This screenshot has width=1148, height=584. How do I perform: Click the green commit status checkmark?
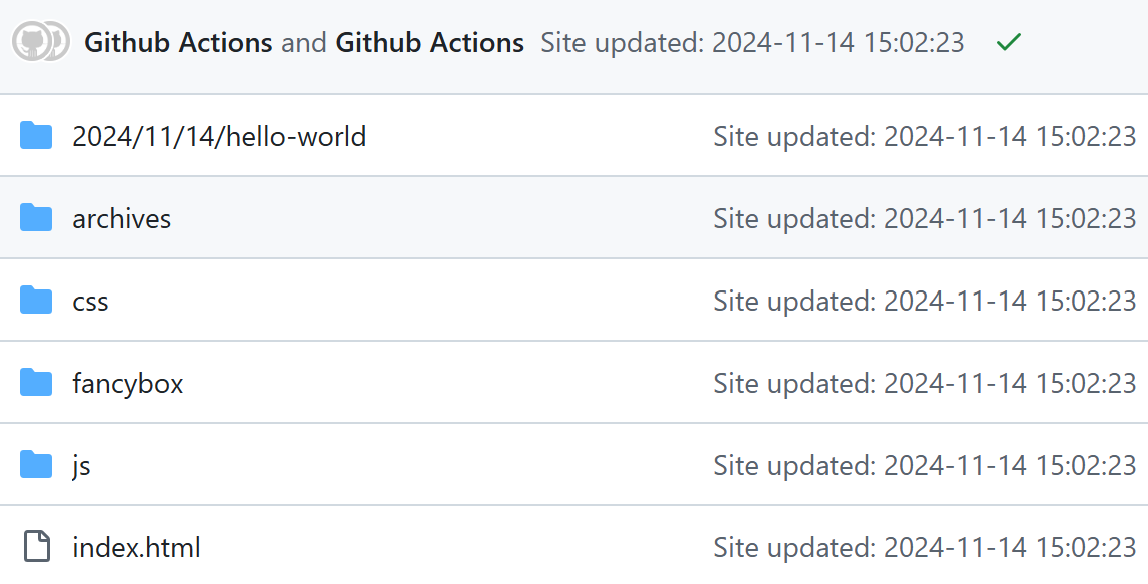pos(1009,42)
